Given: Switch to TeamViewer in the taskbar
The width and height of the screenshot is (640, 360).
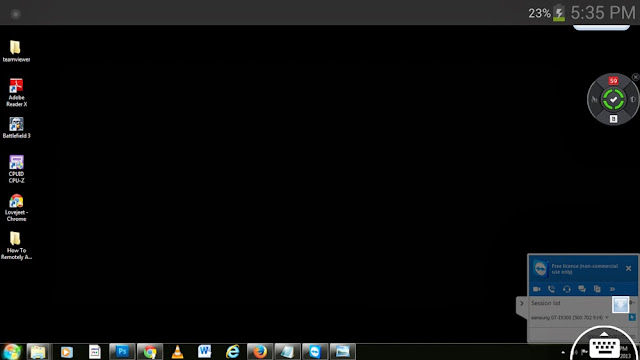Looking at the screenshot, I should coord(315,352).
